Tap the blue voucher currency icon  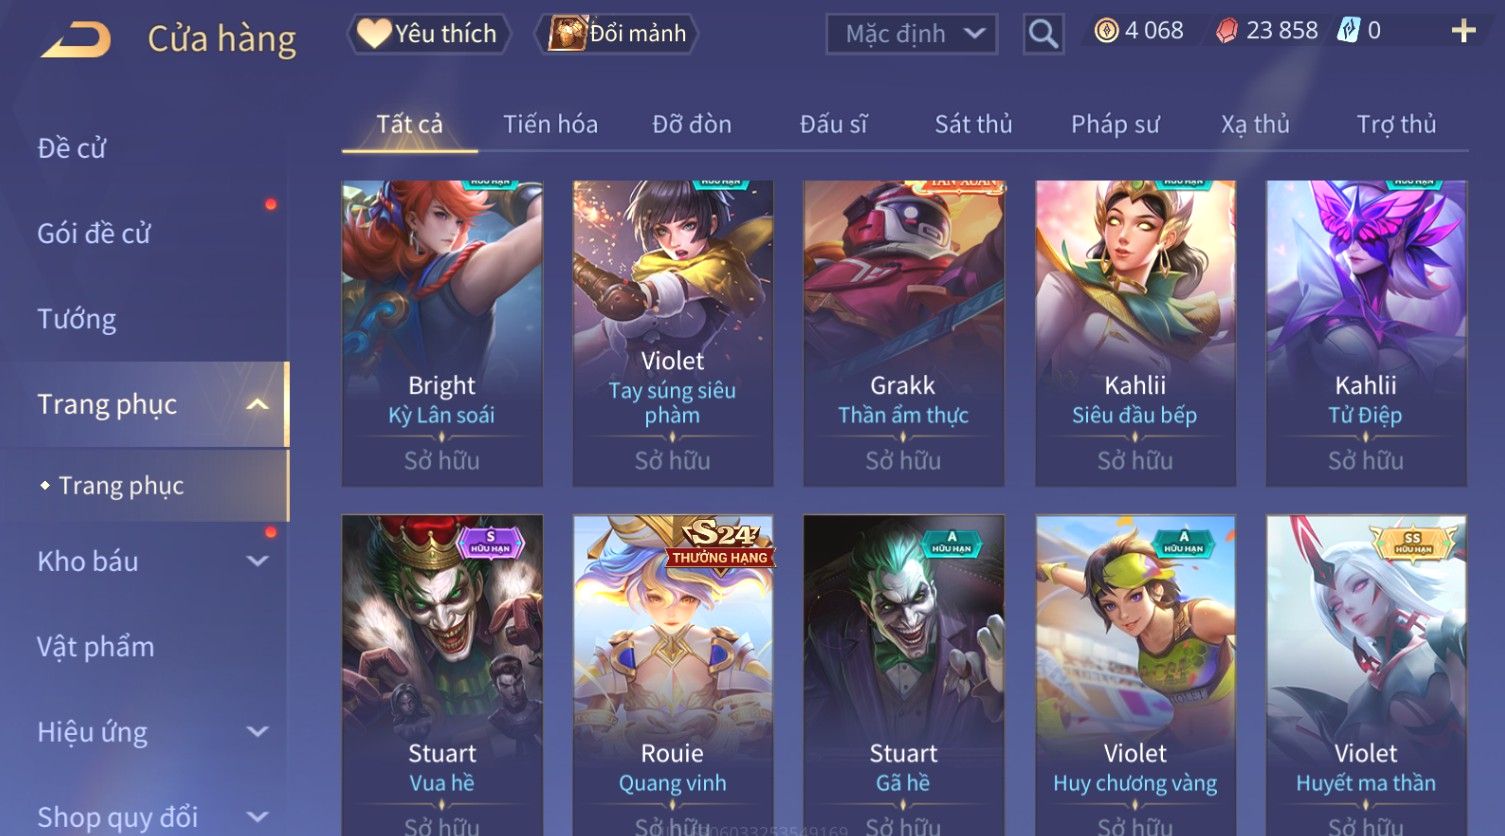1349,31
